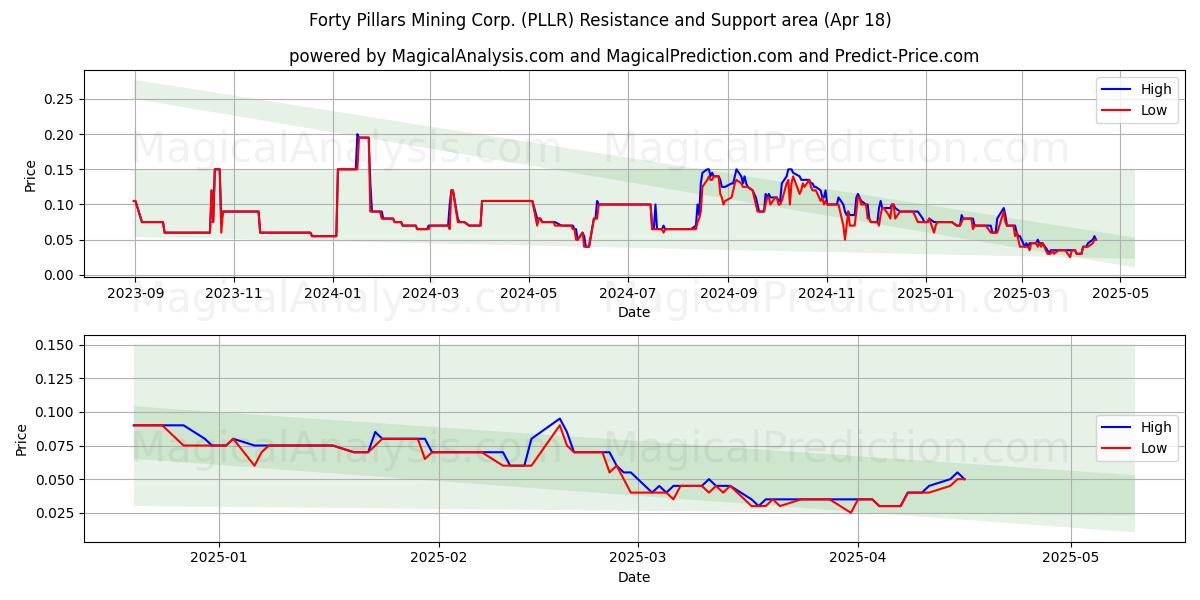The height and width of the screenshot is (600, 1200).
Task: Click the '2025-03' x-axis label in top chart
Action: [1022, 293]
